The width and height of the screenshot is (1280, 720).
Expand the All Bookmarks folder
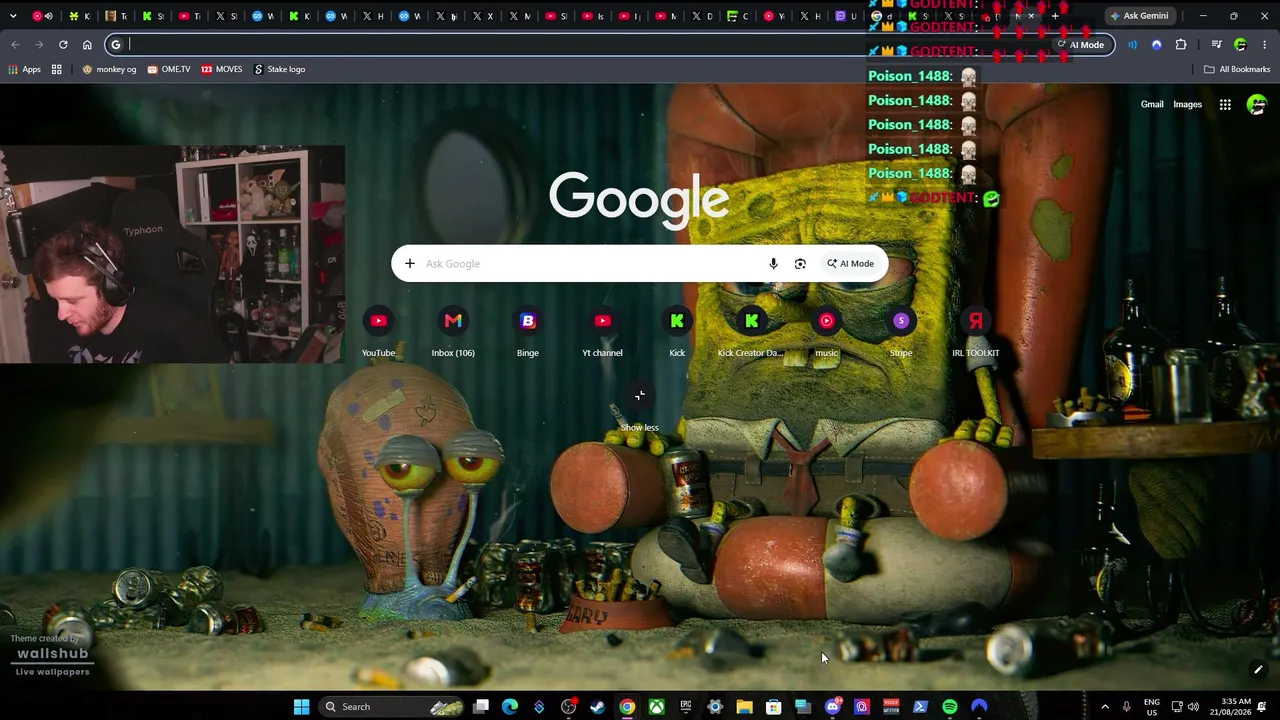coord(1237,69)
